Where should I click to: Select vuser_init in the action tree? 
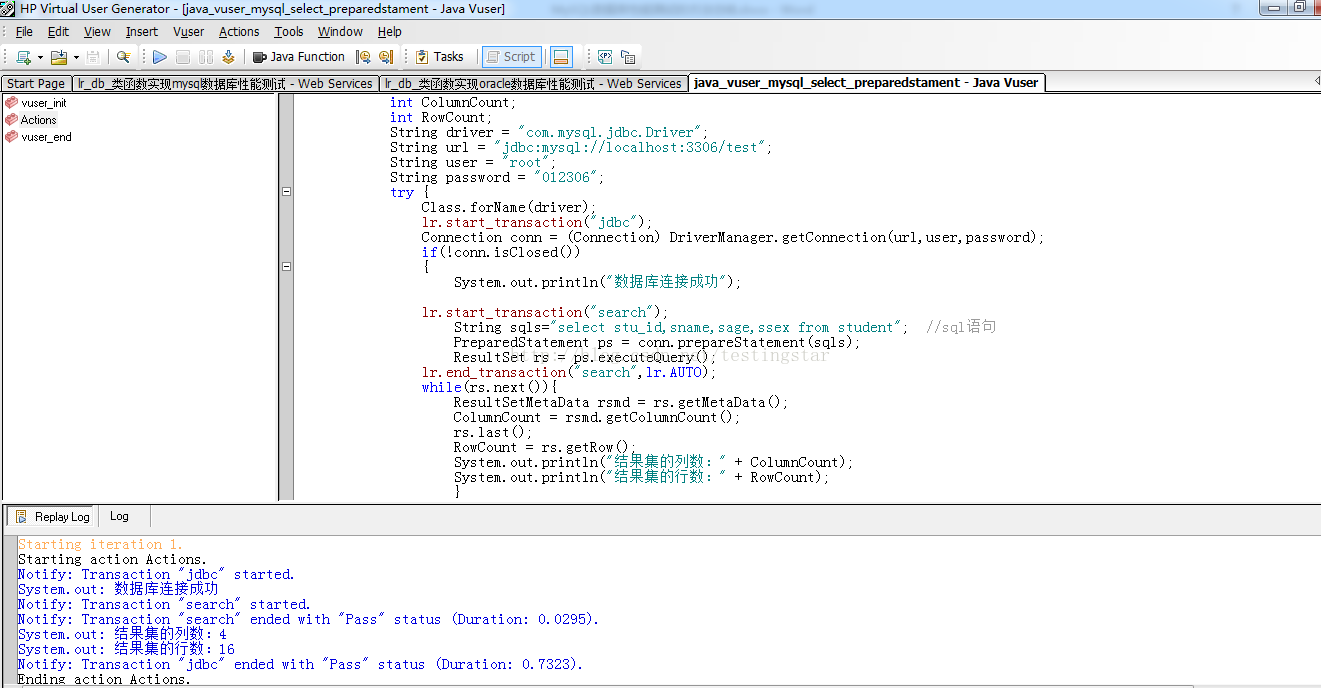(x=44, y=103)
